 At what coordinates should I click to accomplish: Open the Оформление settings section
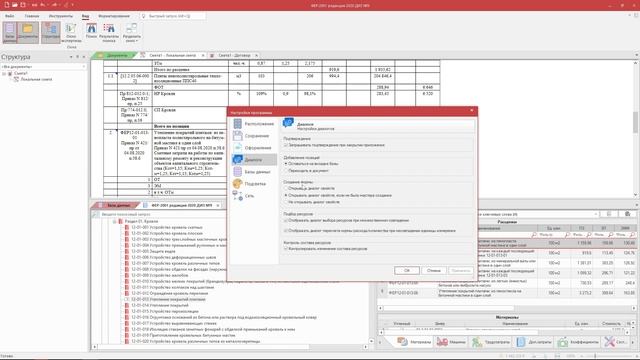(x=254, y=148)
